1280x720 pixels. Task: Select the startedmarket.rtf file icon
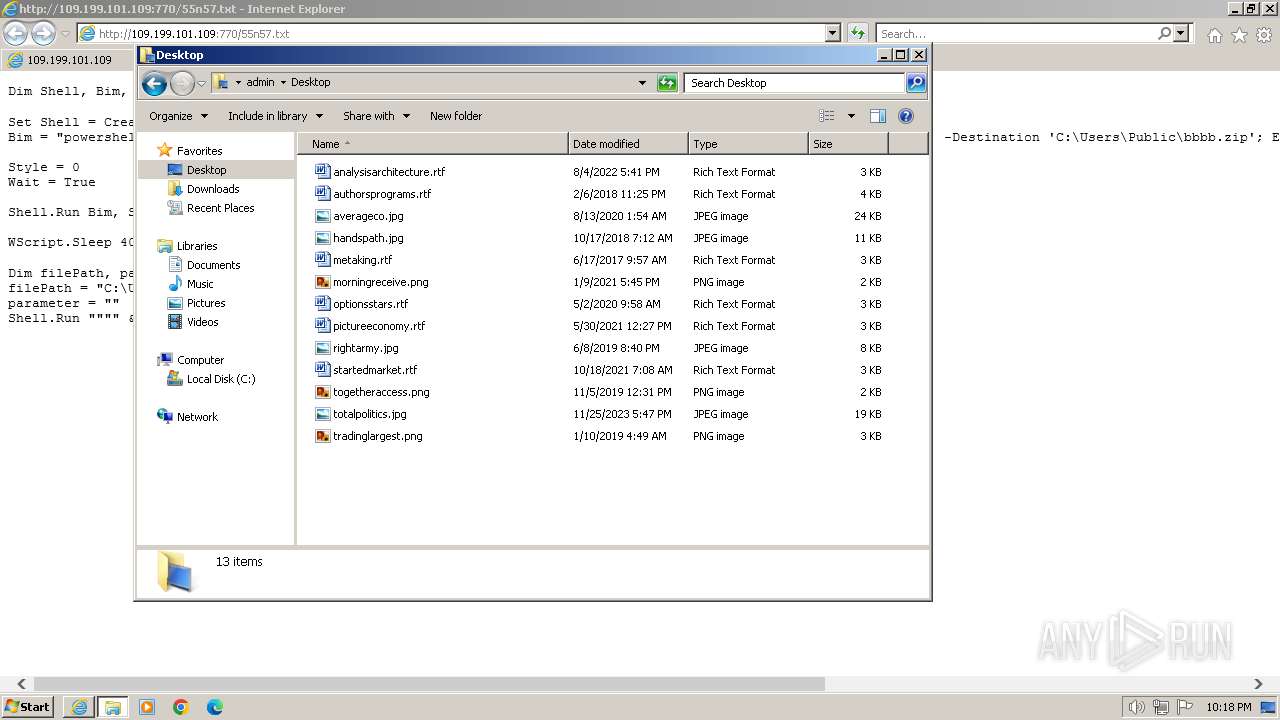click(x=323, y=370)
